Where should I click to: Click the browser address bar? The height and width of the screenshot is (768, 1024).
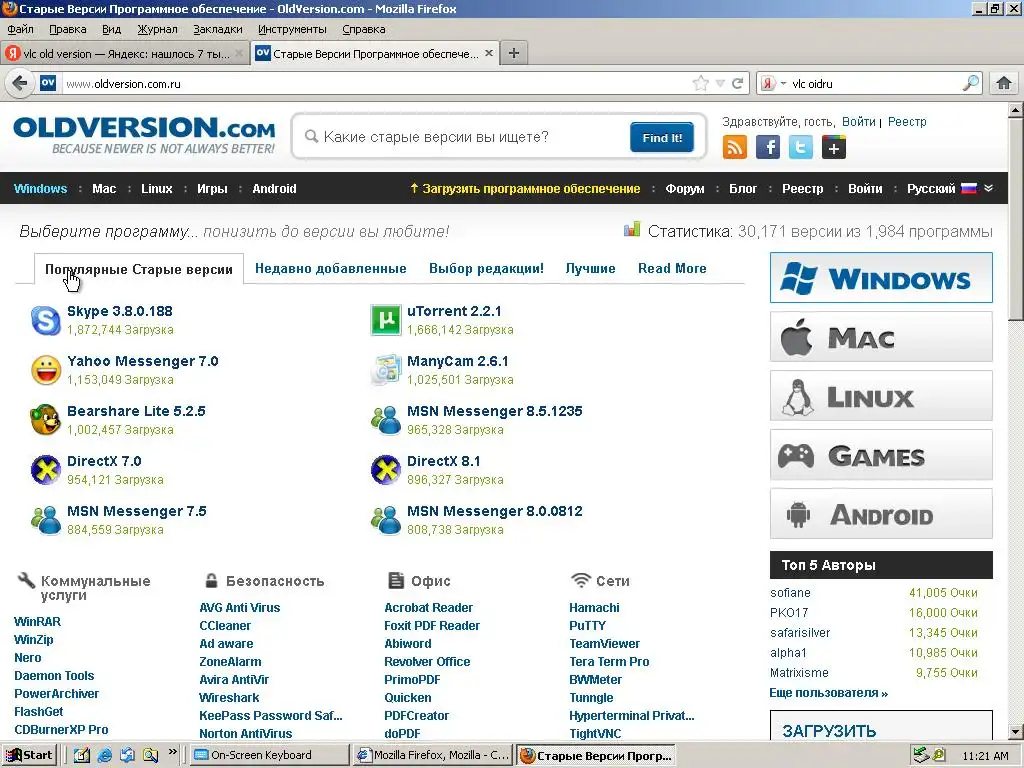[x=376, y=84]
